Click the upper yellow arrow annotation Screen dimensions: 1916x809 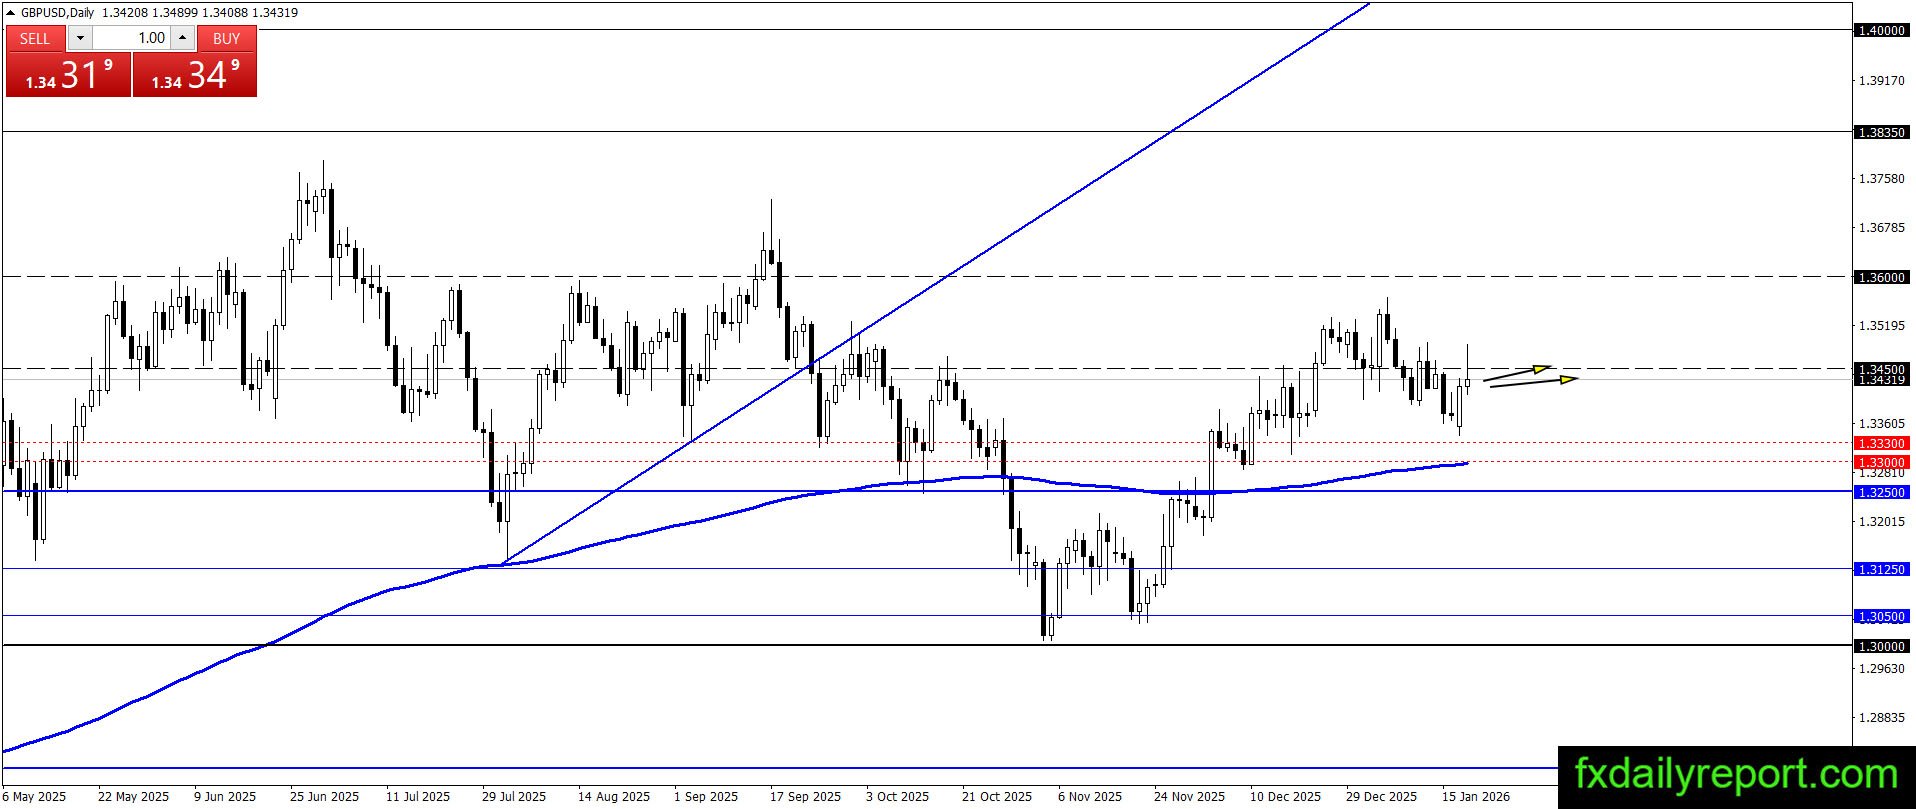click(x=1517, y=373)
